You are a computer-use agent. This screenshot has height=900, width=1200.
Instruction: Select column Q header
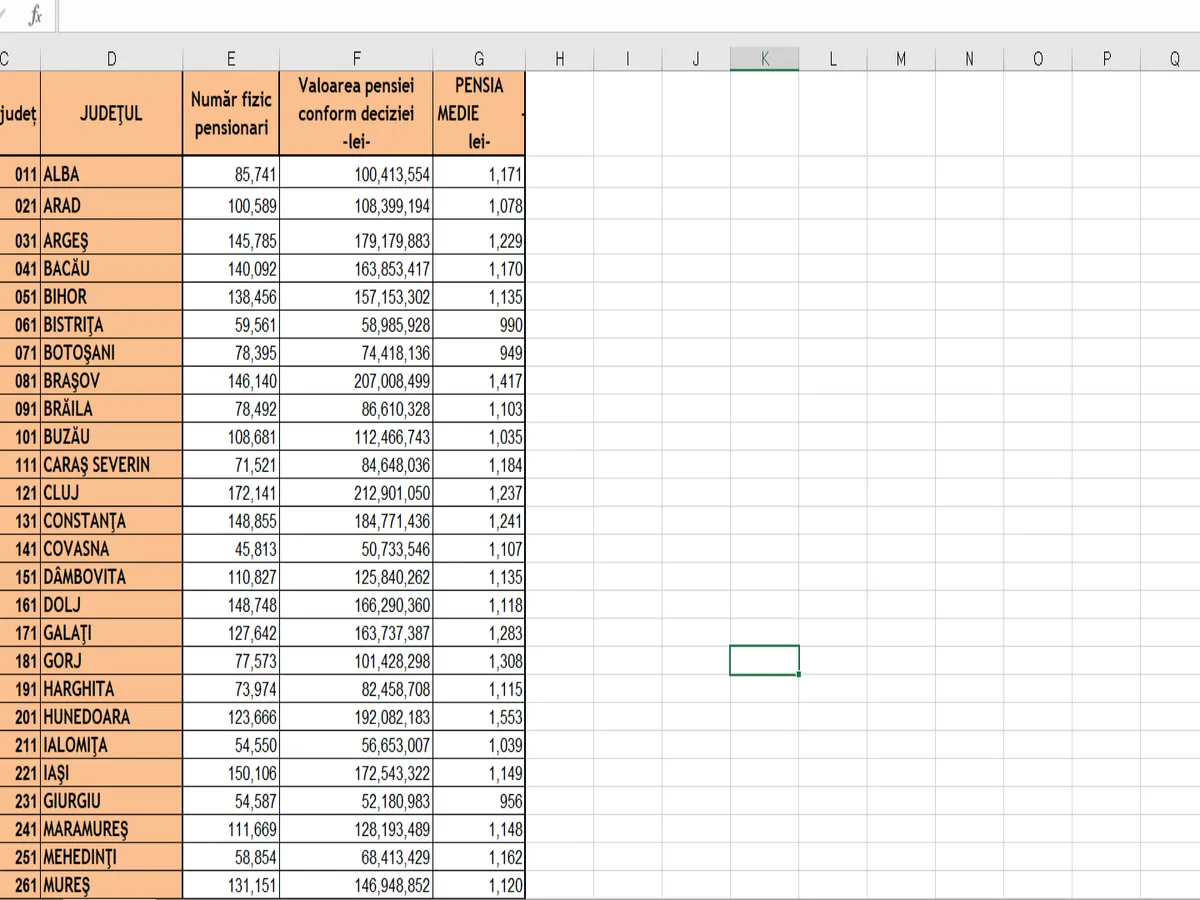click(1174, 59)
